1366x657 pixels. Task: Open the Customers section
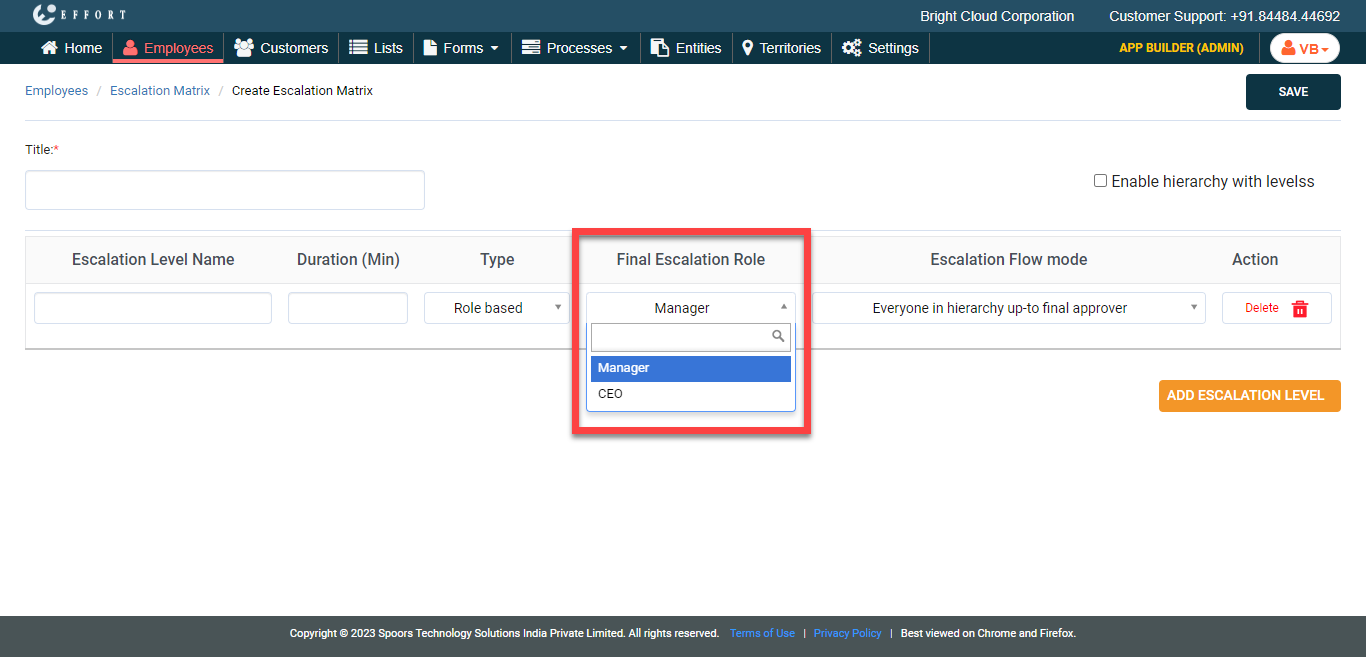pyautogui.click(x=281, y=48)
